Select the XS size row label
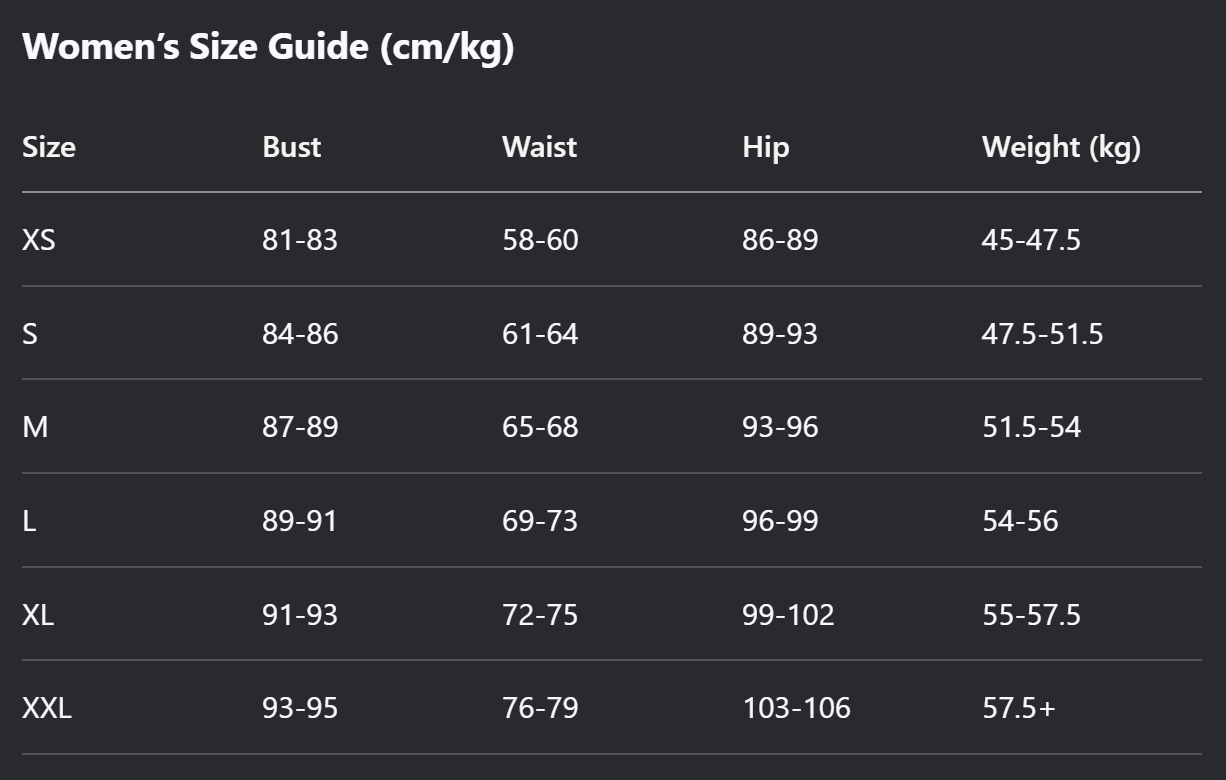This screenshot has height=780, width=1226. click(x=39, y=240)
